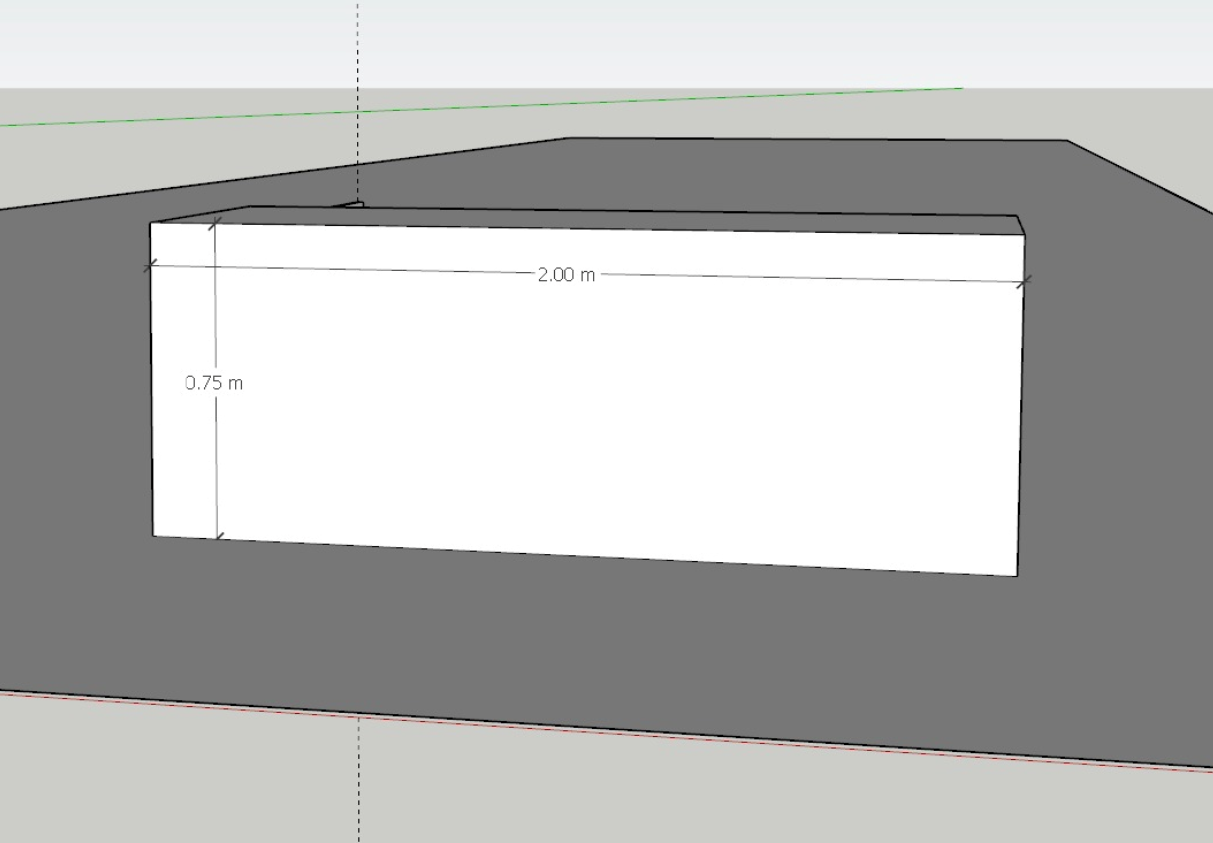Click the dotted blue axis below the ground plane
The width and height of the screenshot is (1213, 843).
(358, 780)
